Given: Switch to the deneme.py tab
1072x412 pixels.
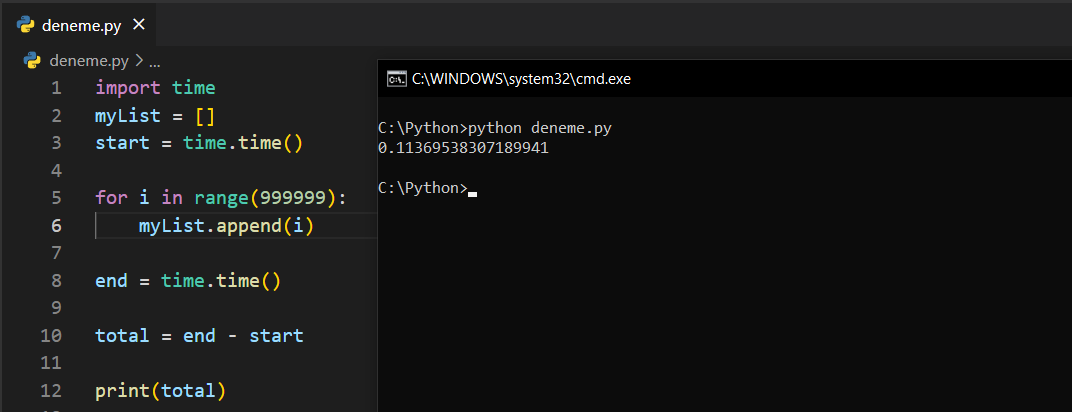Looking at the screenshot, I should coord(80,24).
